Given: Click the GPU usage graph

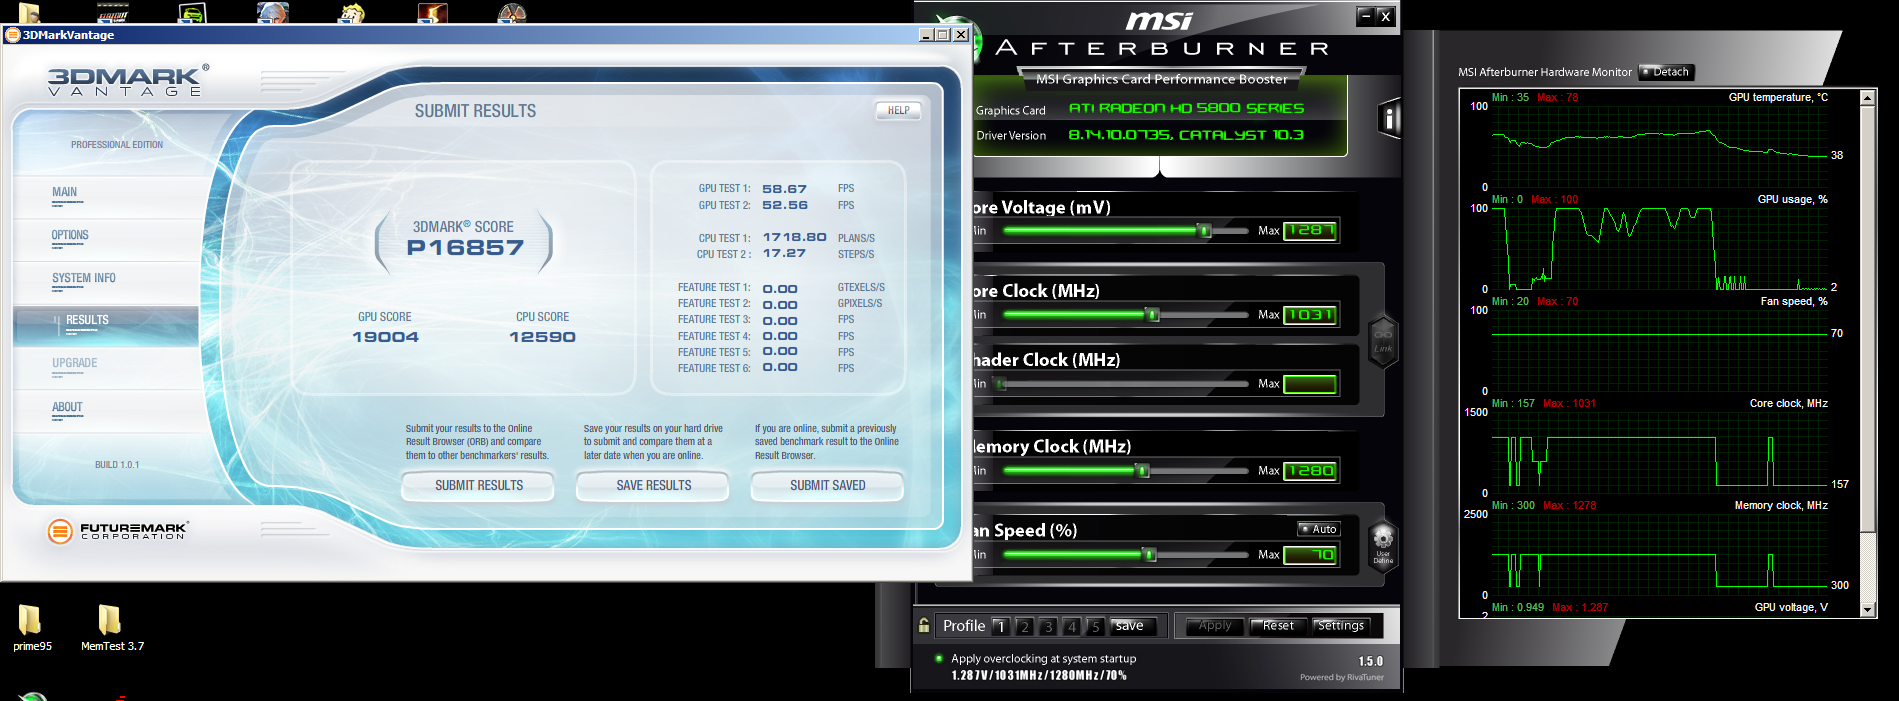Looking at the screenshot, I should pos(1660,249).
